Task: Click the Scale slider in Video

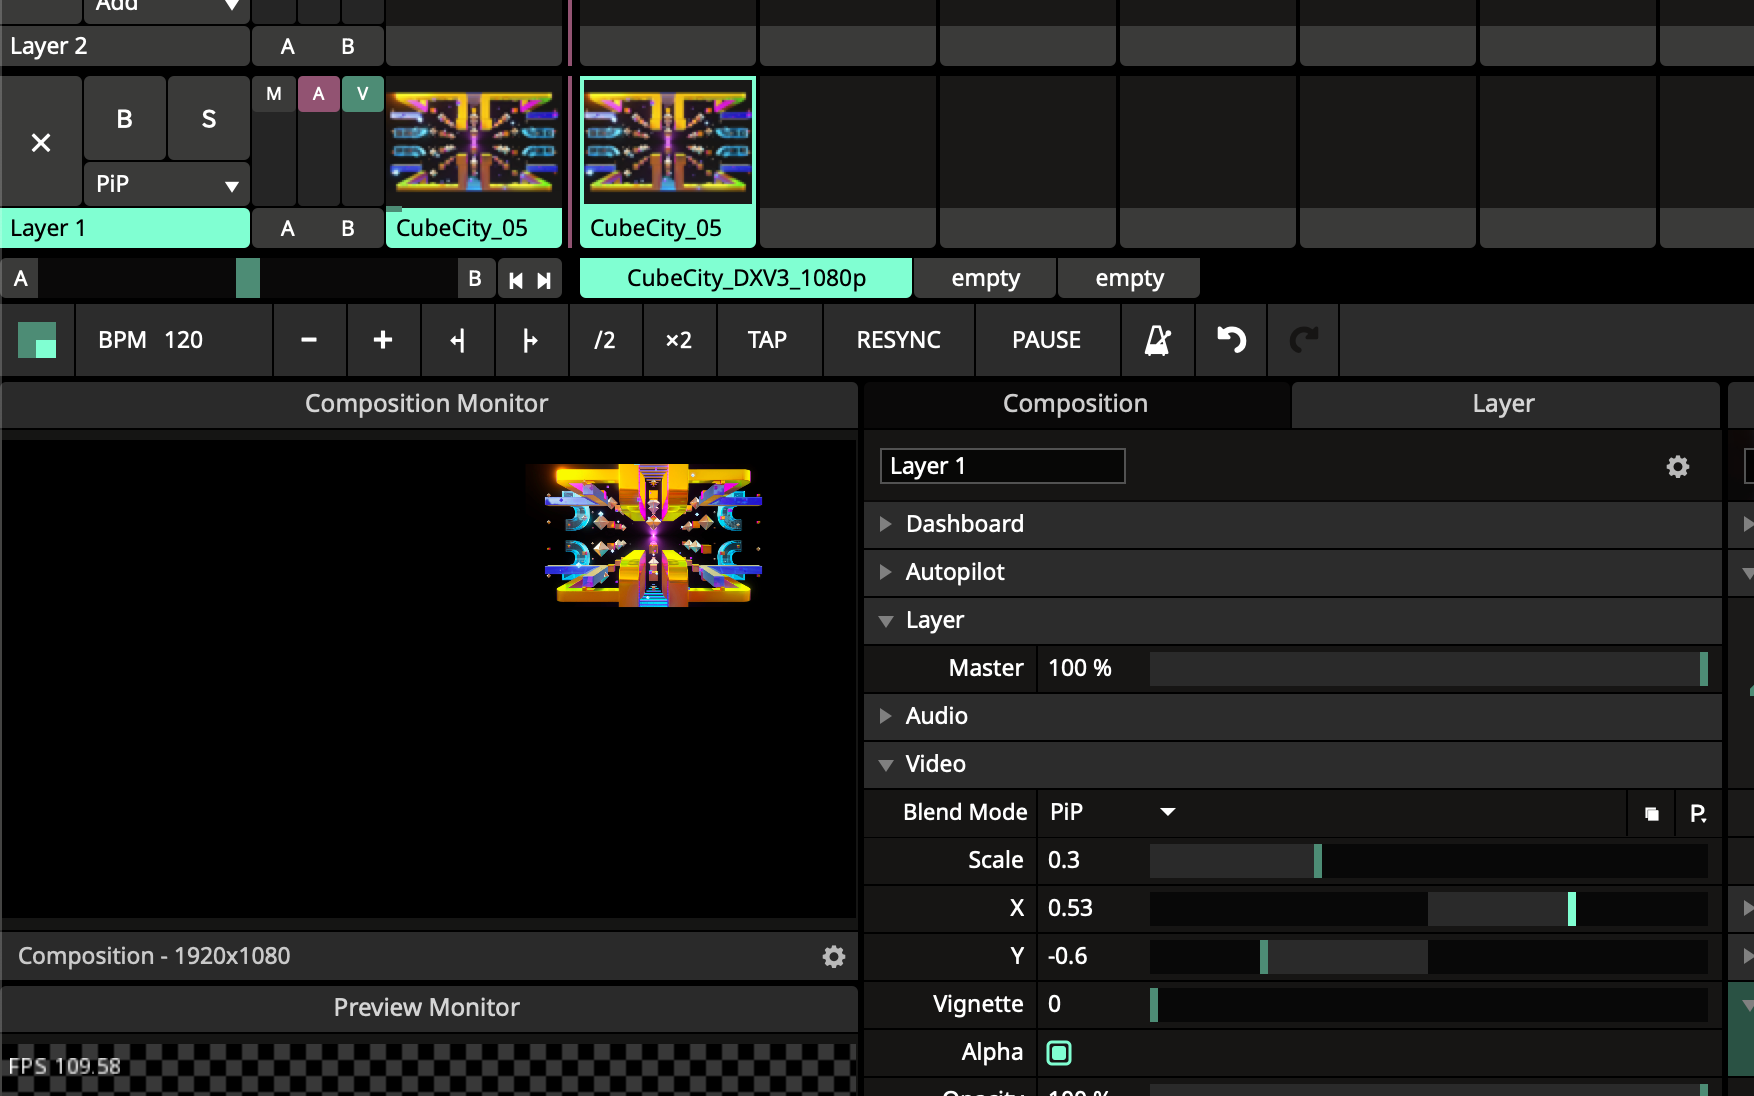Action: click(1428, 860)
